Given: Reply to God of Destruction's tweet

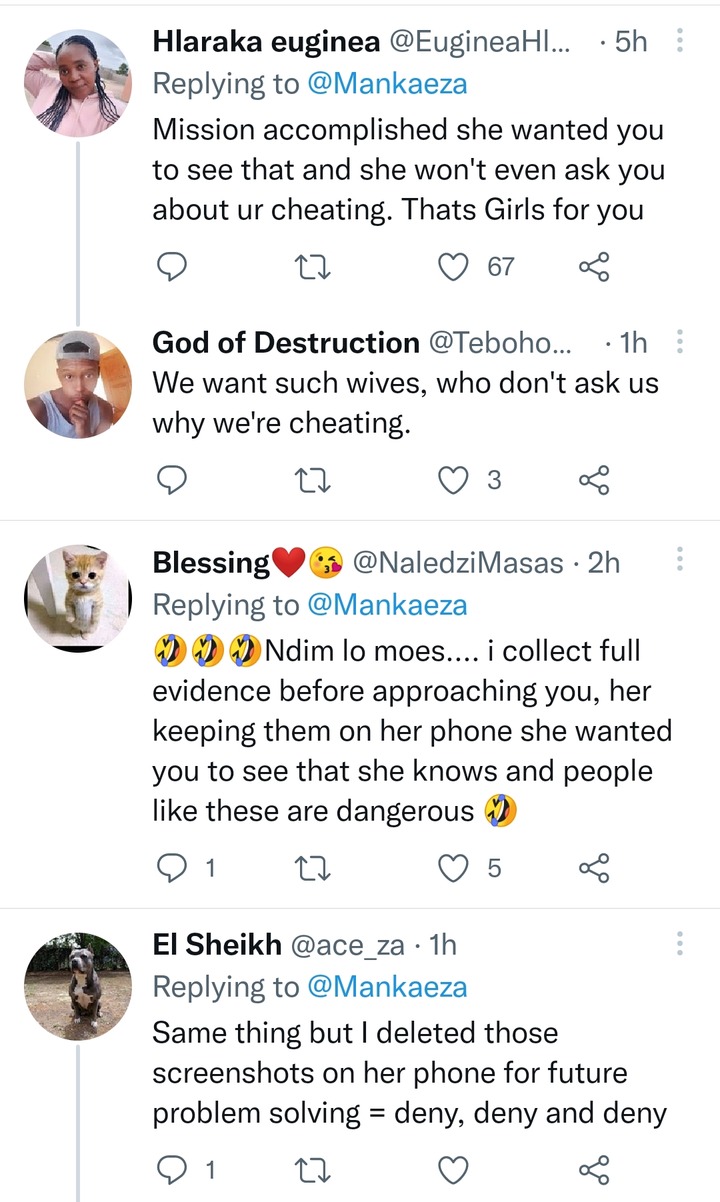Looking at the screenshot, I should click(174, 480).
